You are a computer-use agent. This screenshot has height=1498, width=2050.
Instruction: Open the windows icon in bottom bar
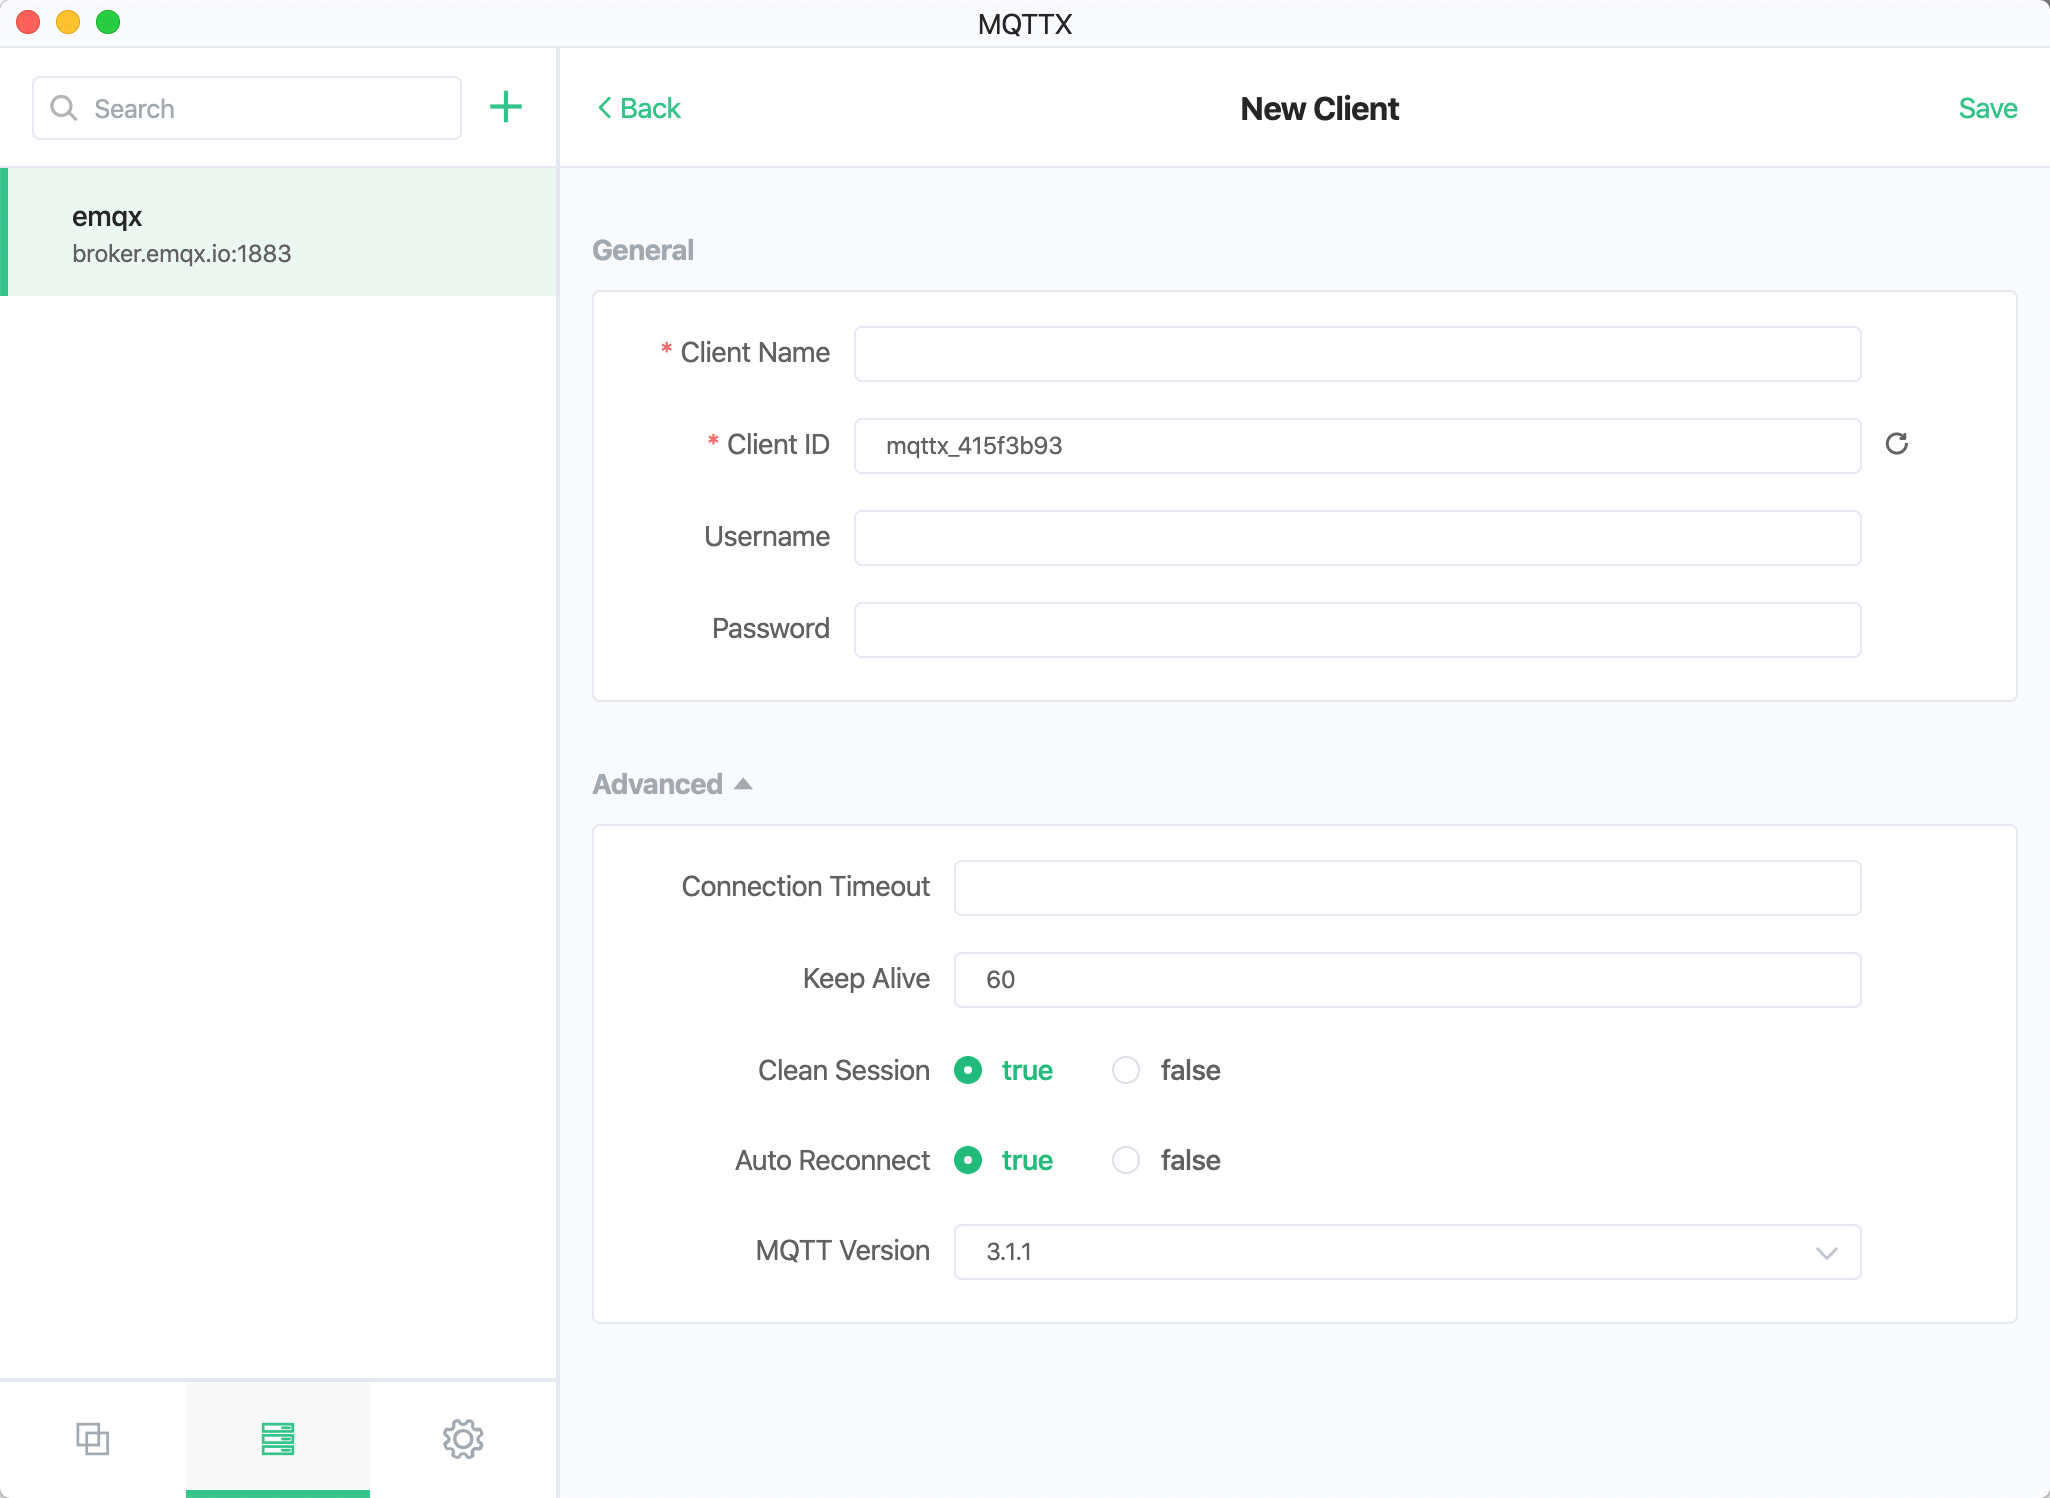(92, 1439)
